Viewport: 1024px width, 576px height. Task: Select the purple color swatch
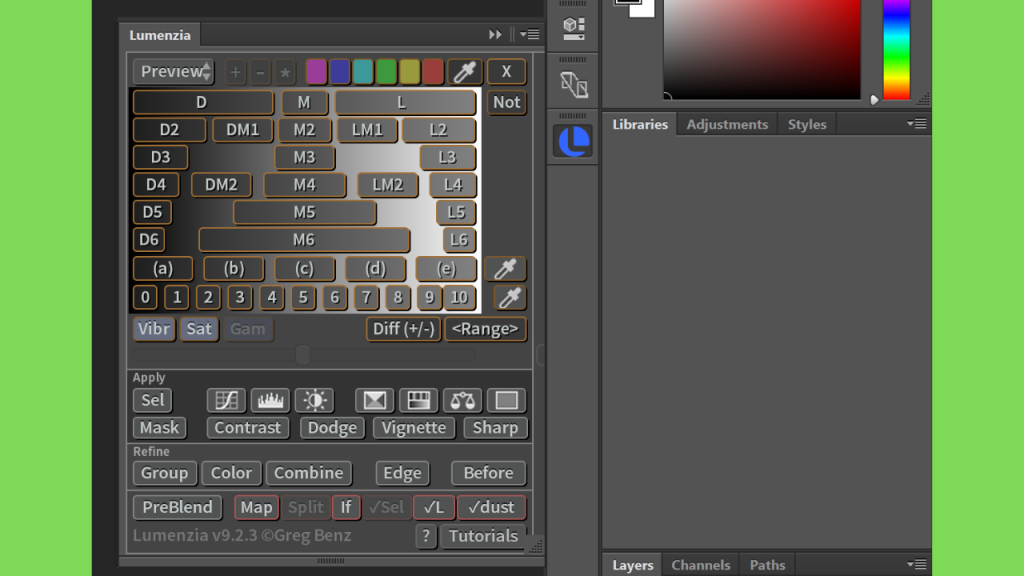[x=316, y=72]
